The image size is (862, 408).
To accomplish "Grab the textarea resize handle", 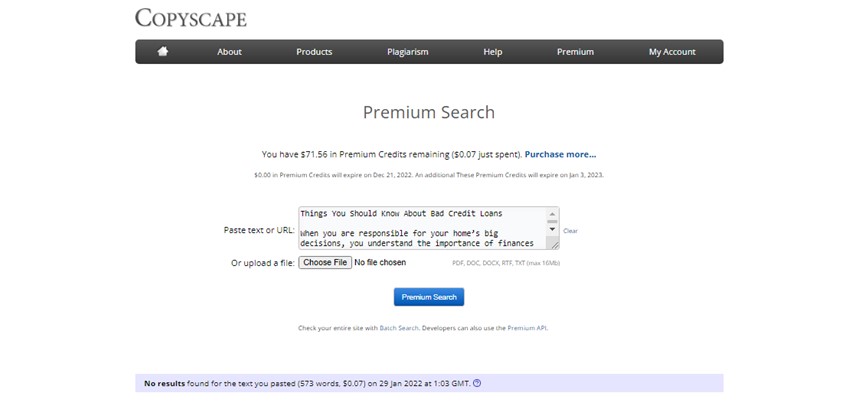I will tap(554, 245).
